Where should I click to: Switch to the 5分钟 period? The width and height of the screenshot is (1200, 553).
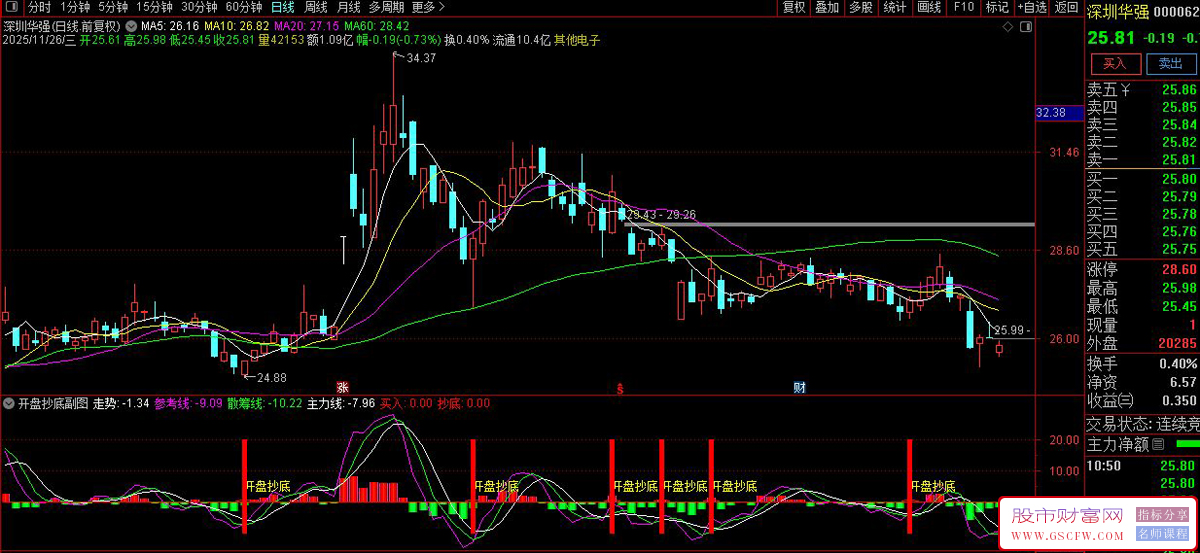click(113, 7)
